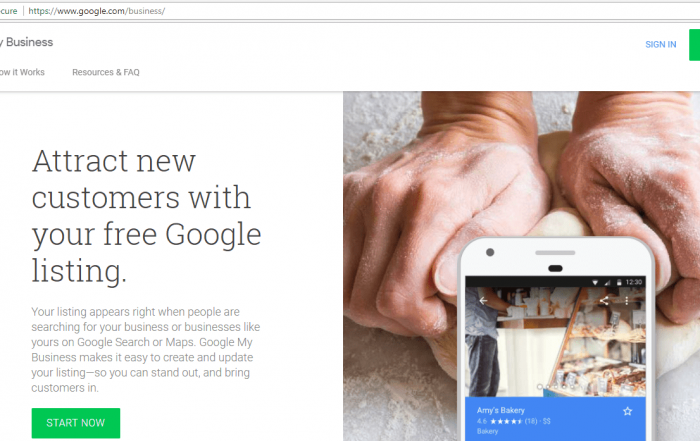Click the green START NOW button

click(76, 423)
